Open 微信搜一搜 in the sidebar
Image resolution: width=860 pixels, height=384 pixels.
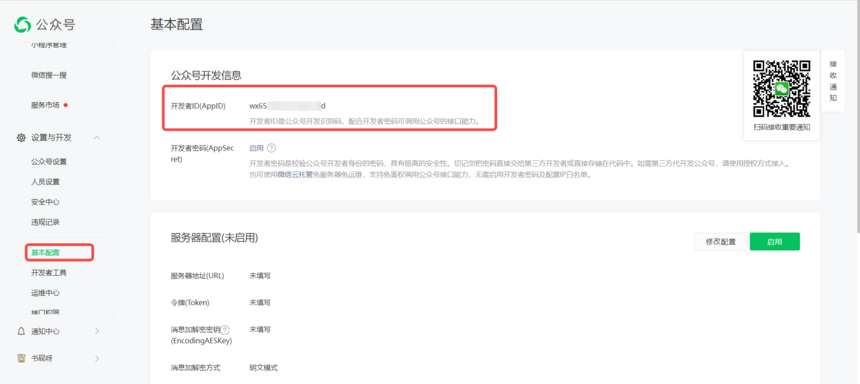click(49, 75)
